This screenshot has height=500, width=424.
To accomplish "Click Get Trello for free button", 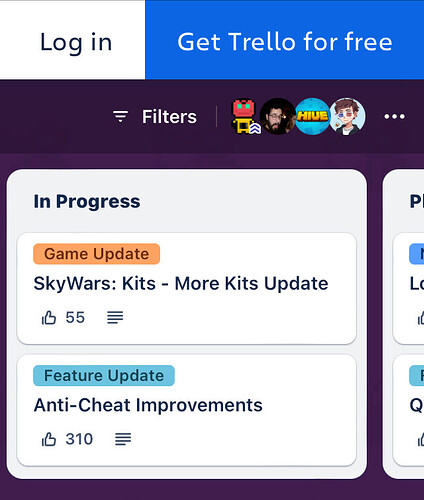I will click(285, 40).
